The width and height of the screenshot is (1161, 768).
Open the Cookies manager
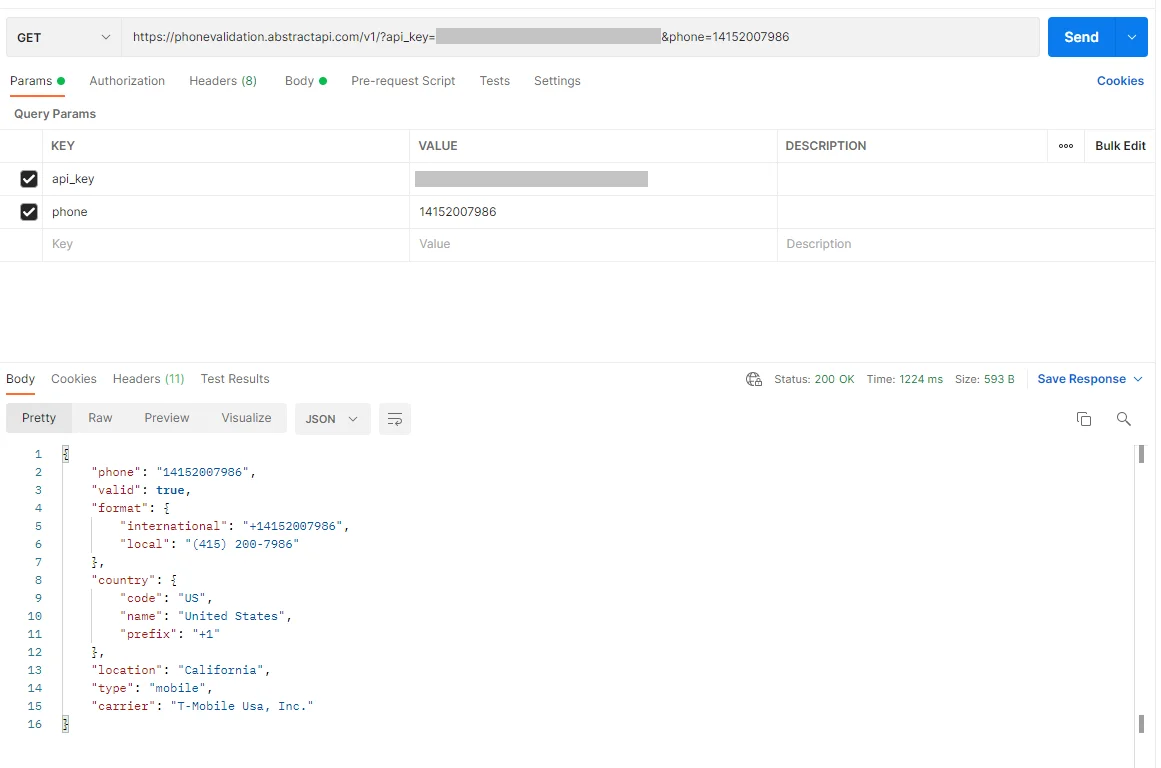tap(1119, 81)
